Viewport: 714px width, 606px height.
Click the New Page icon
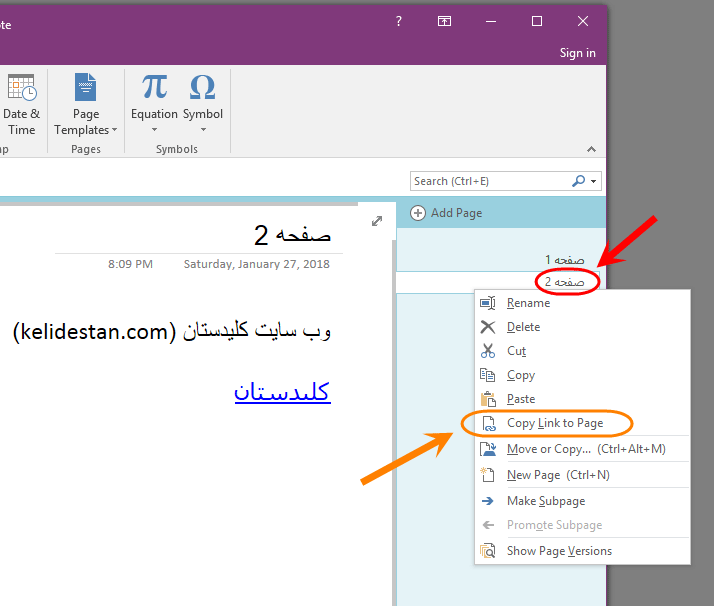click(488, 475)
